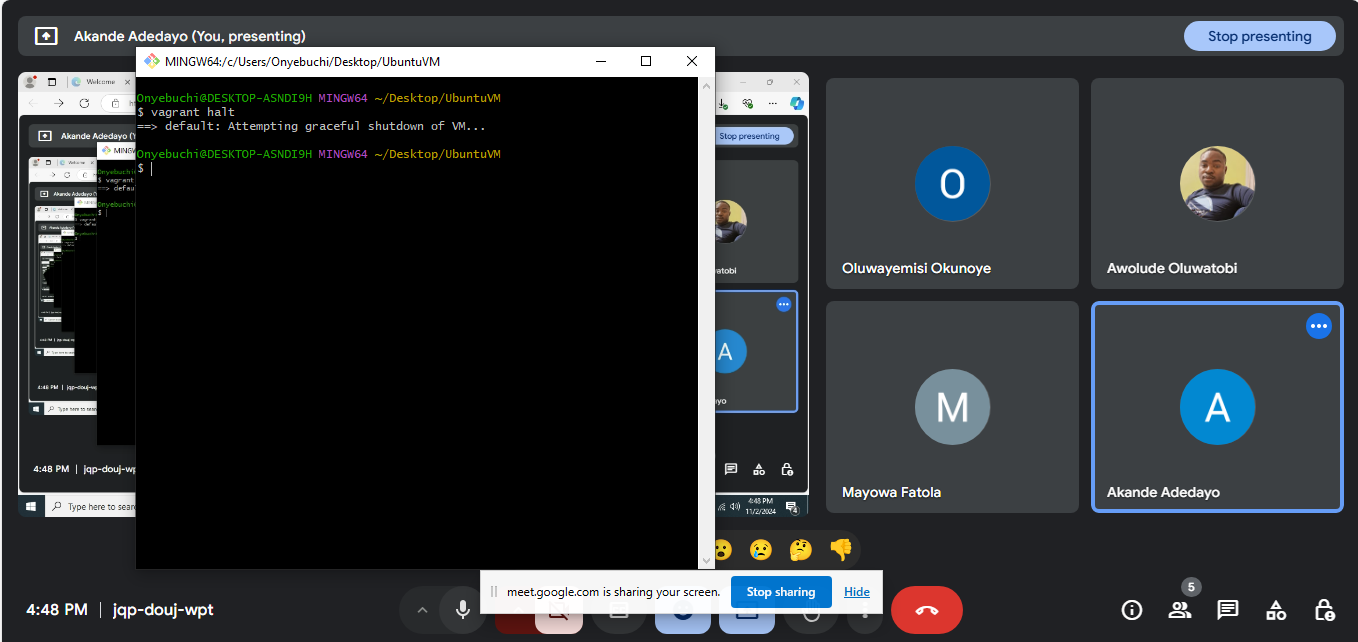Open host controls lock icon
The width and height of the screenshot is (1358, 642).
(x=1324, y=610)
